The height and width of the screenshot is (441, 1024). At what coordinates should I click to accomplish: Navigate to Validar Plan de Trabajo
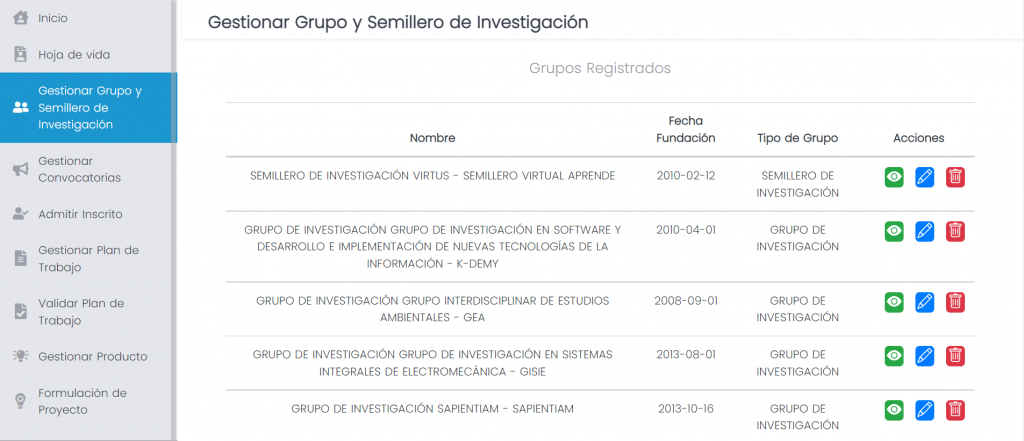click(81, 311)
